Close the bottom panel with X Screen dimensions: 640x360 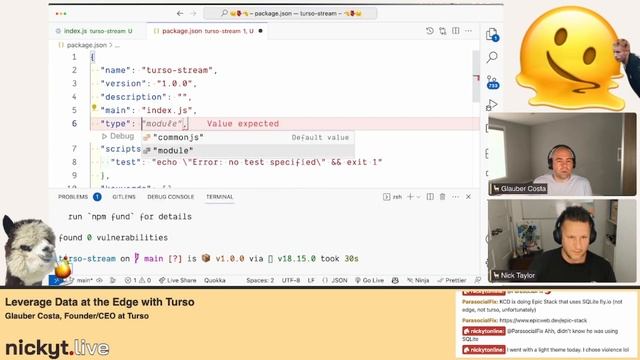tap(469, 197)
